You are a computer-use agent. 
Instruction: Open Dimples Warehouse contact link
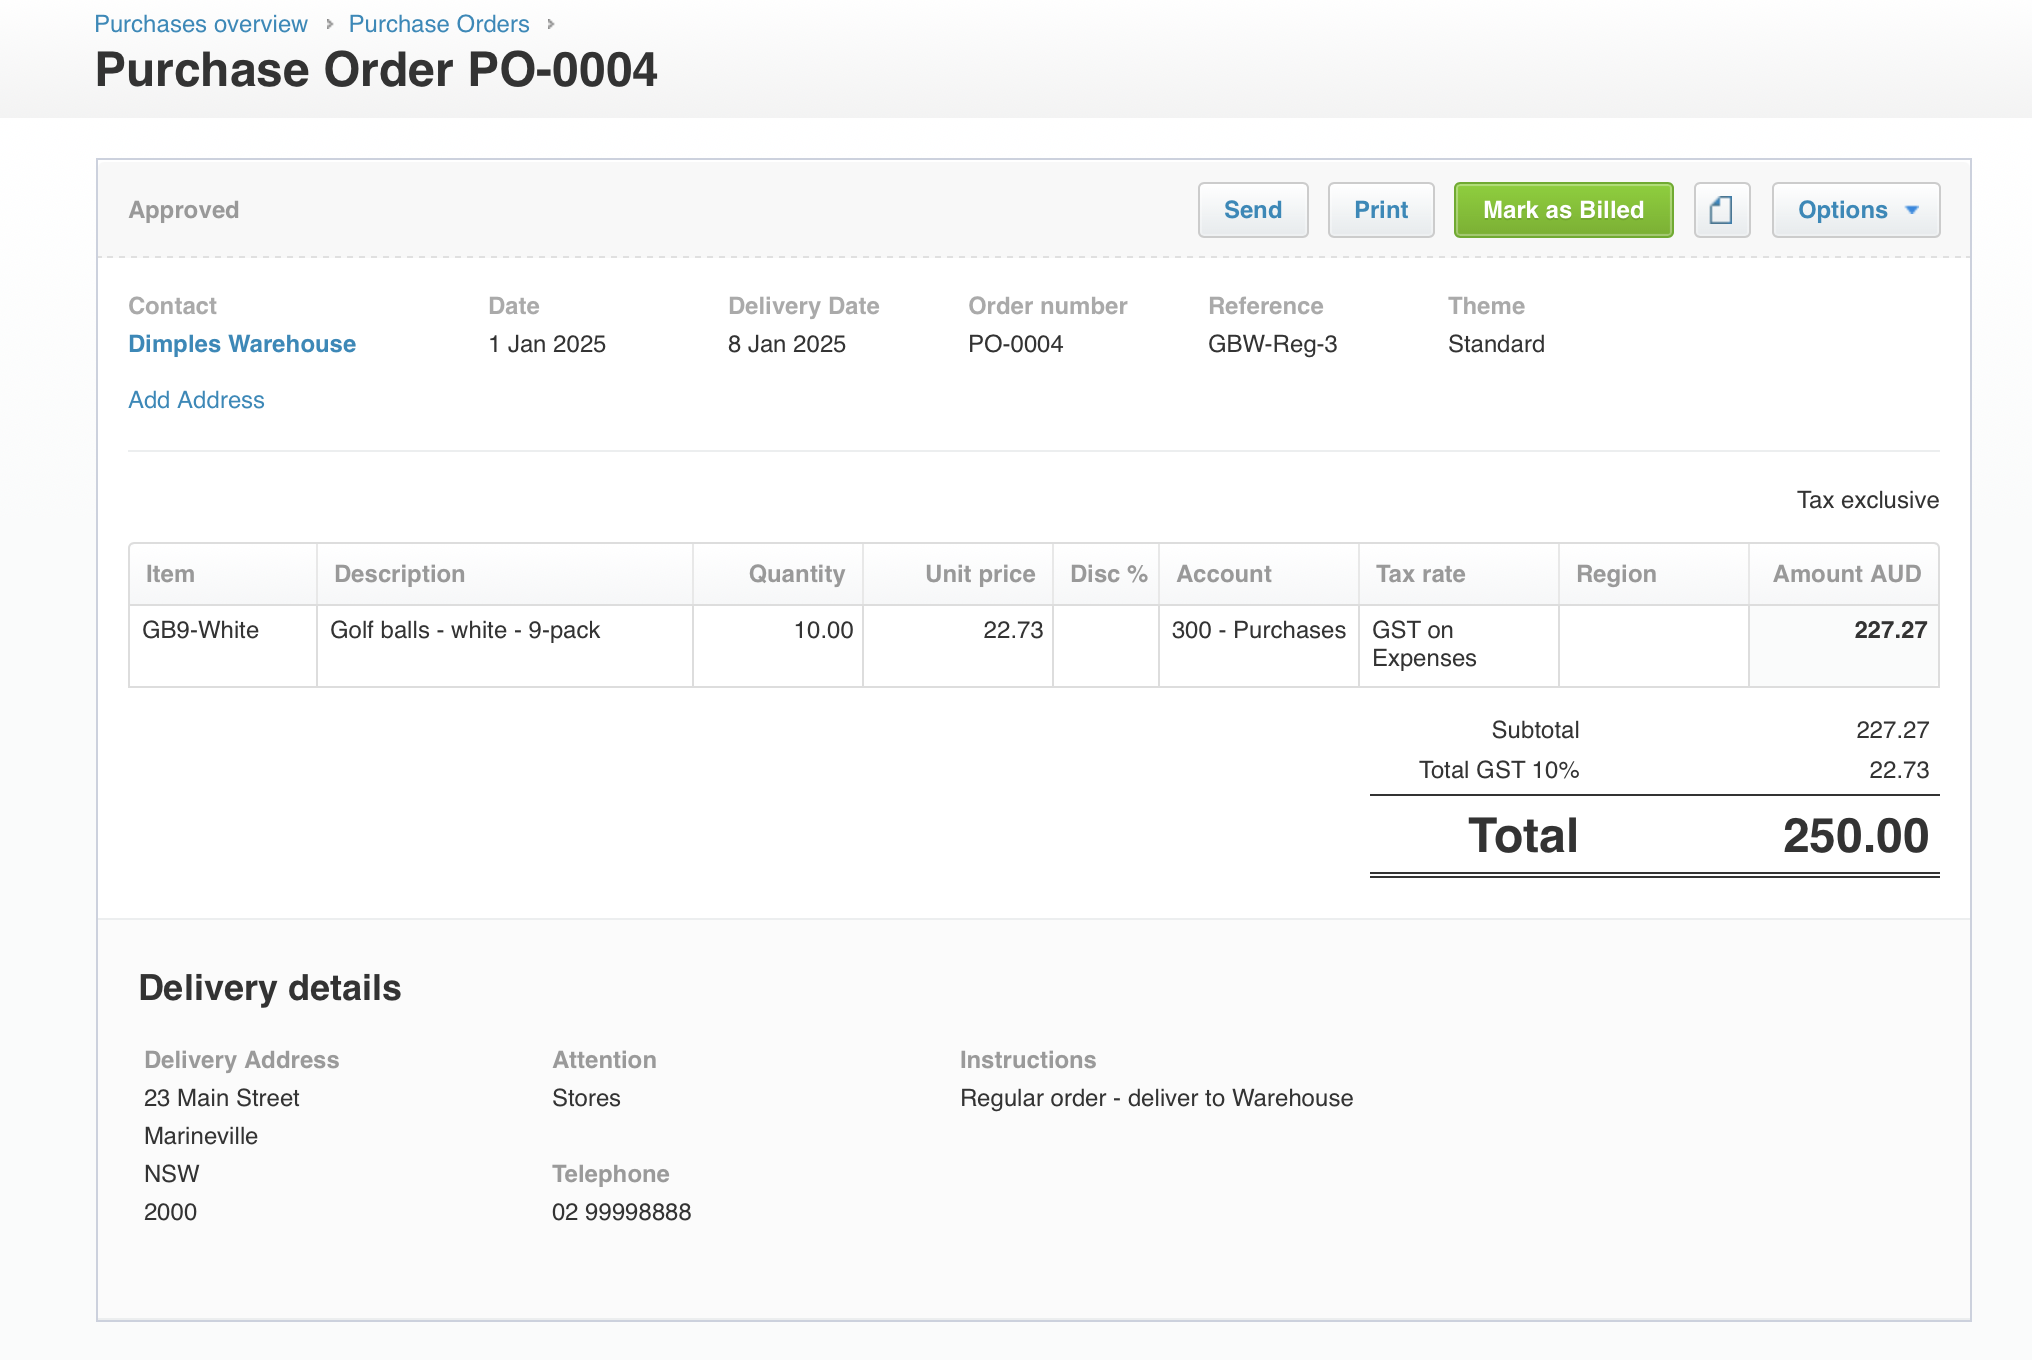pos(242,344)
